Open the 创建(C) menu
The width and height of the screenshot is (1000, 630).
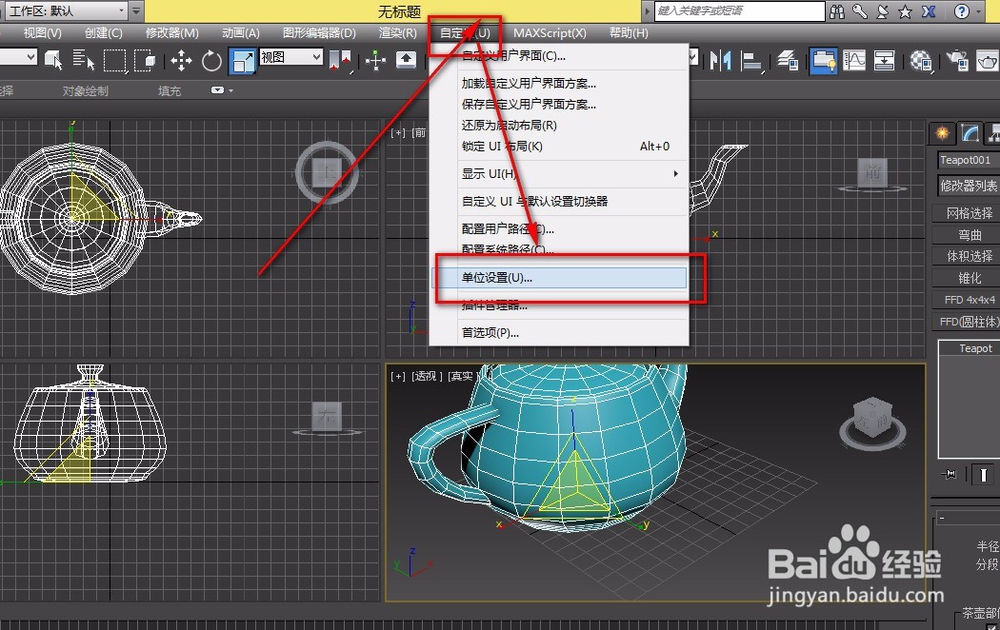click(x=103, y=33)
